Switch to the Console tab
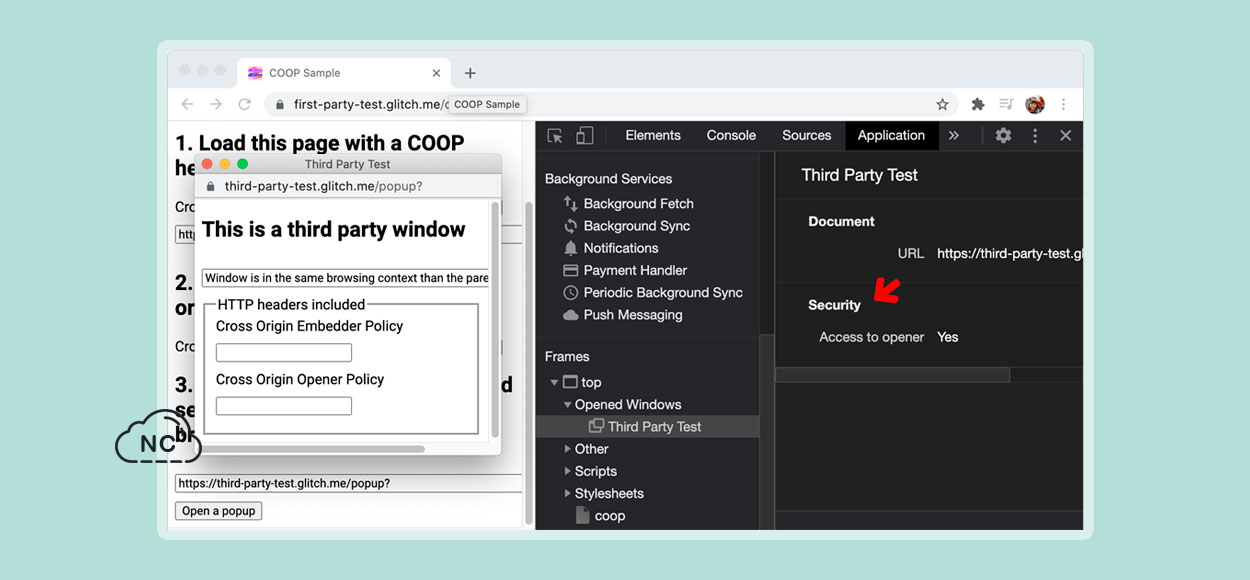The image size is (1250, 580). 731,136
